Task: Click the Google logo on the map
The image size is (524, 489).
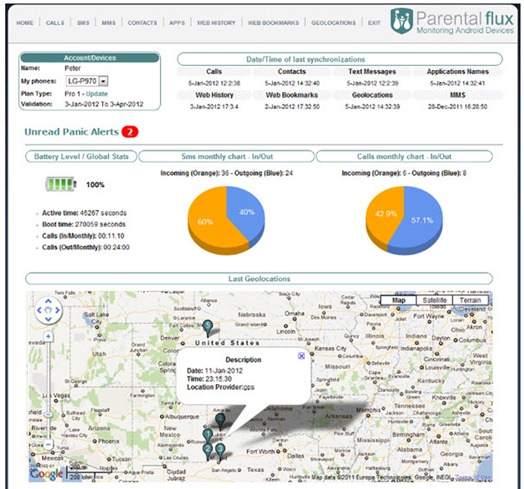Action: point(46,473)
